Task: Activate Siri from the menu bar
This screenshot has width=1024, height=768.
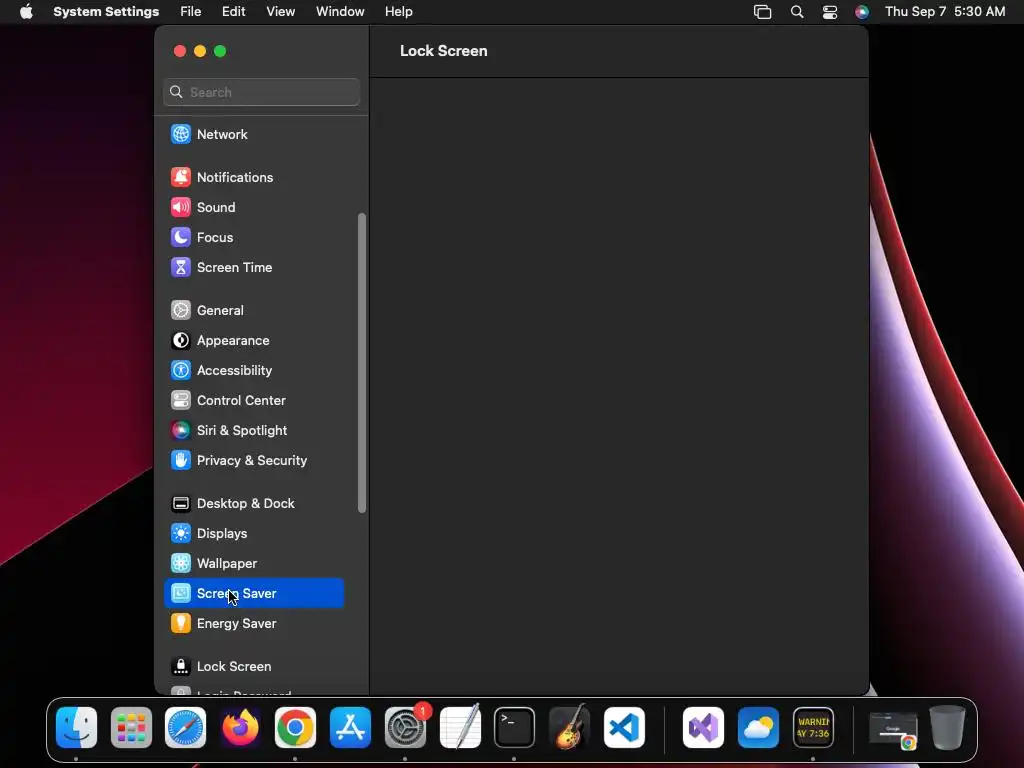Action: click(862, 12)
